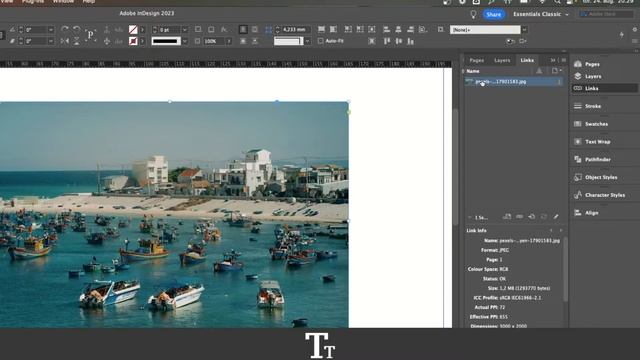Click the opacity 100% field
Image resolution: width=640 pixels, height=360 pixels.
(x=214, y=41)
